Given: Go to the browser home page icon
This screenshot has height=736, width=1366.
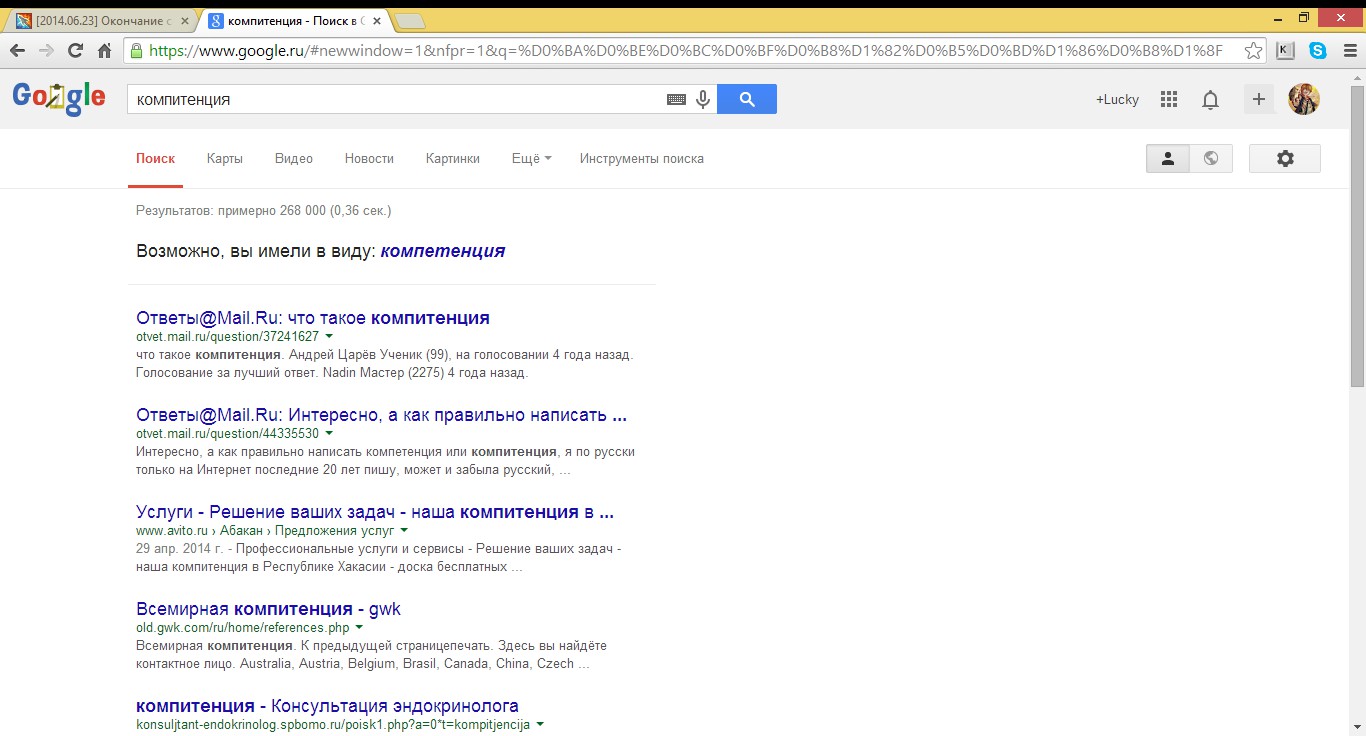Looking at the screenshot, I should point(104,50).
